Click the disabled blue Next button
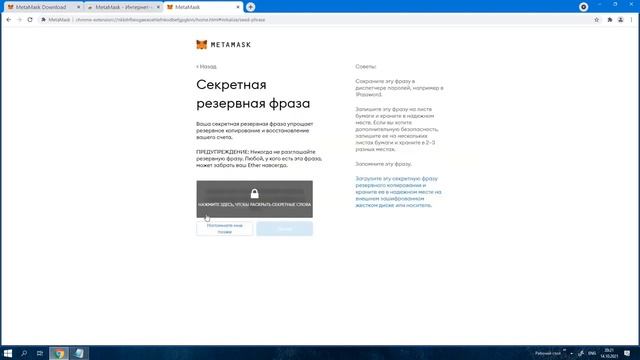This screenshot has width=640, height=360. (284, 229)
